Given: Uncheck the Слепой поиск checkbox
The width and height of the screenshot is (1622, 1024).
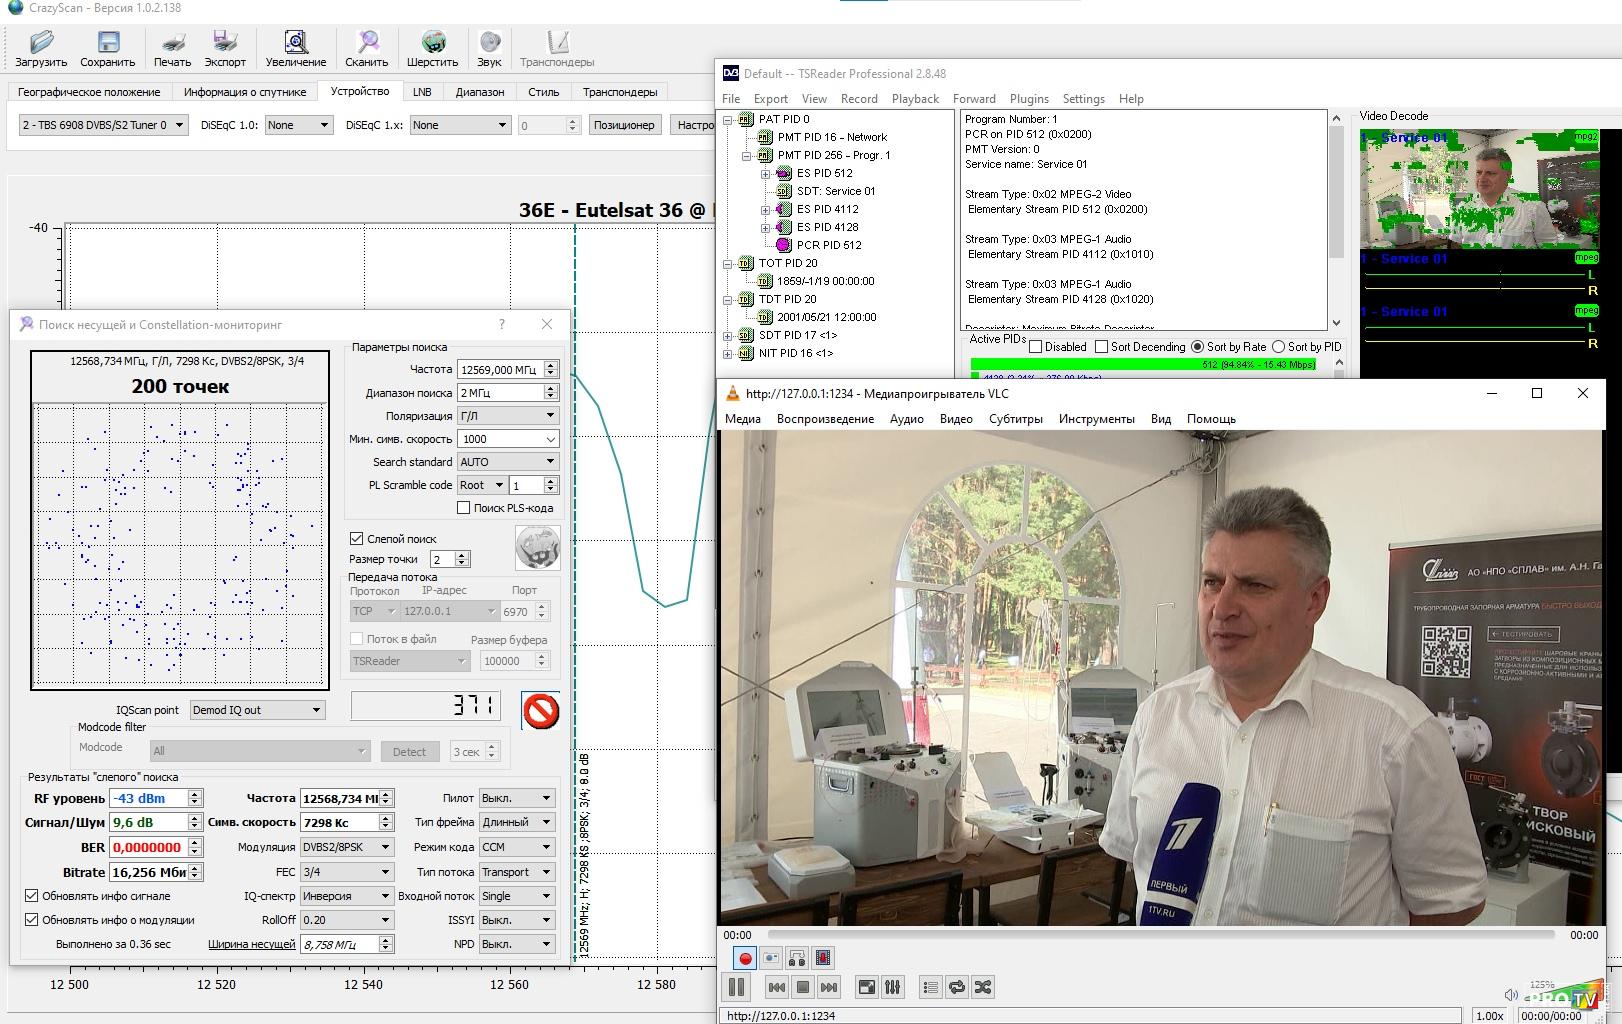Looking at the screenshot, I should click(x=357, y=538).
